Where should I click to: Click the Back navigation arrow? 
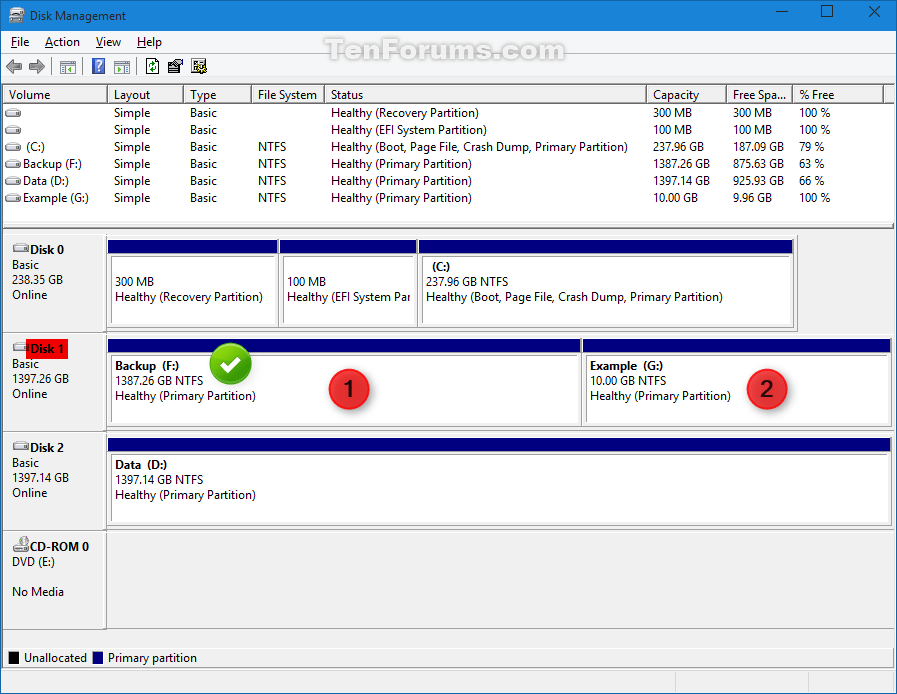coord(13,66)
